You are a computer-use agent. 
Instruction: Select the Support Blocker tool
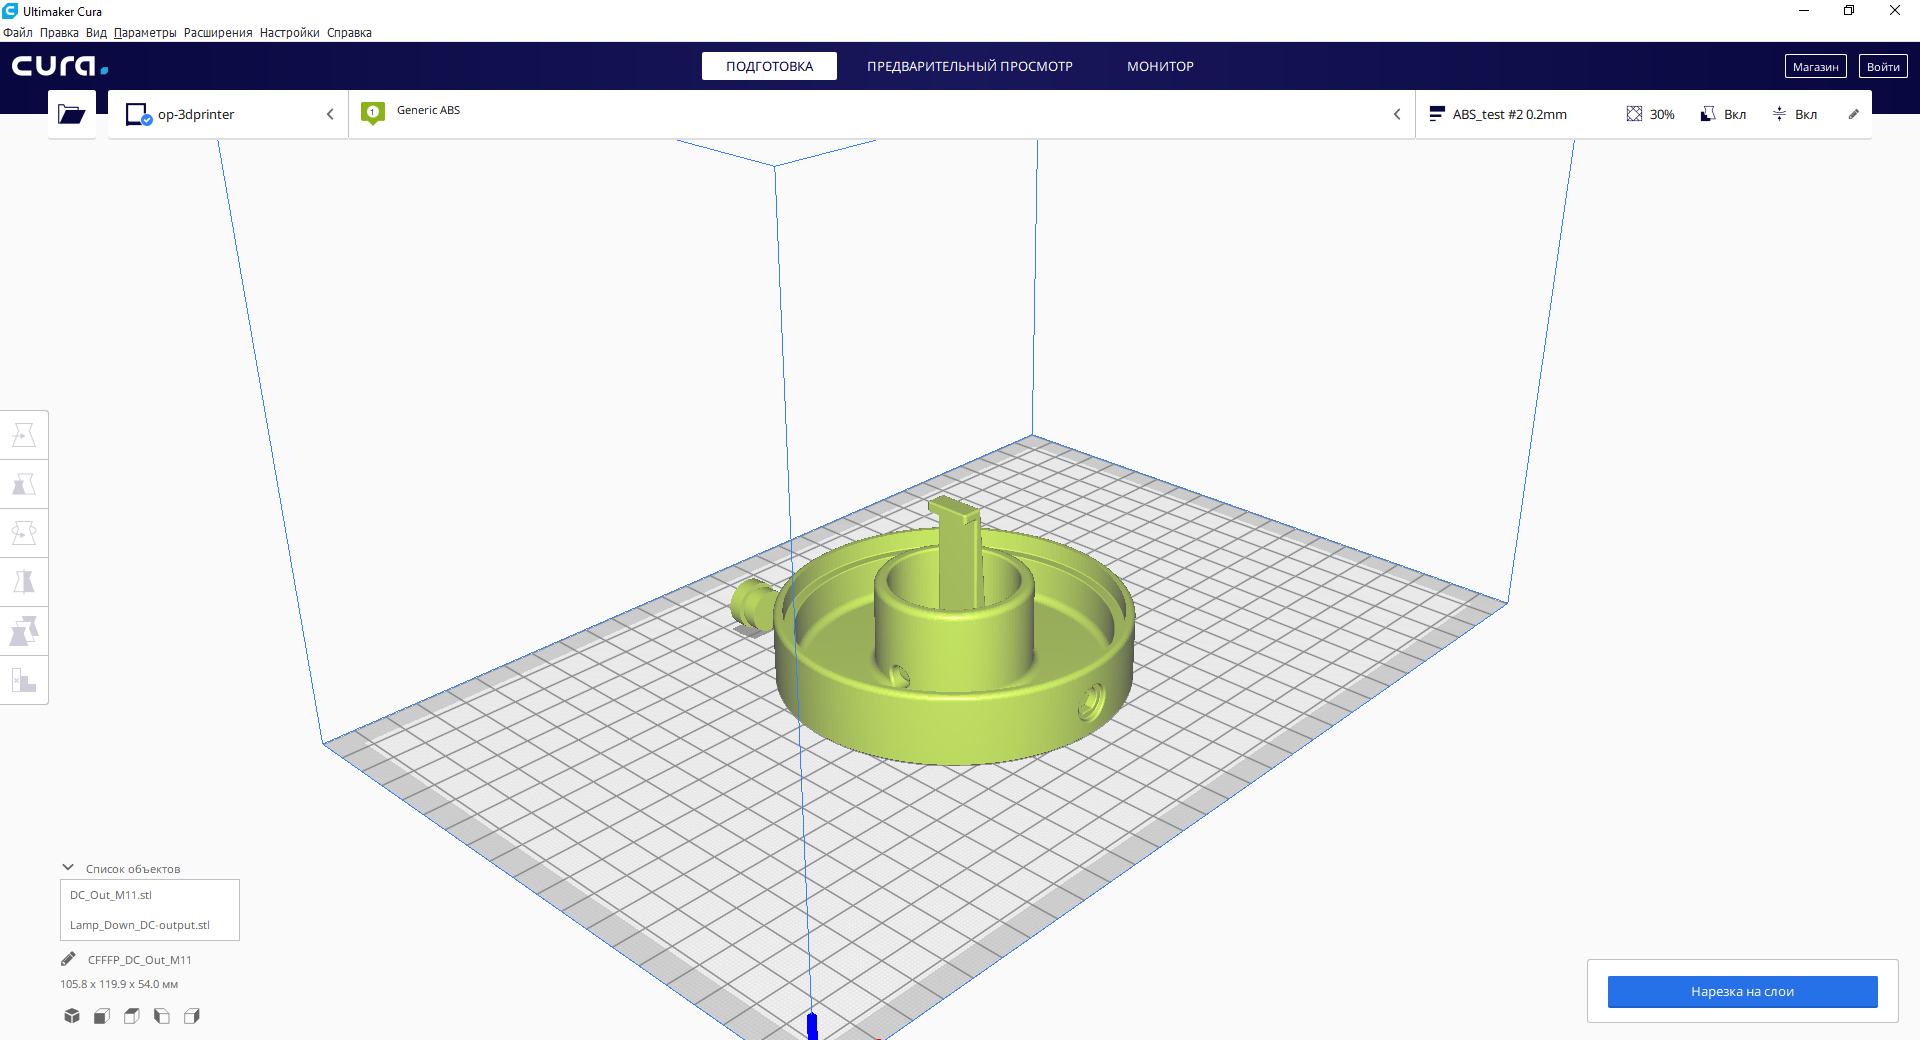click(x=24, y=680)
